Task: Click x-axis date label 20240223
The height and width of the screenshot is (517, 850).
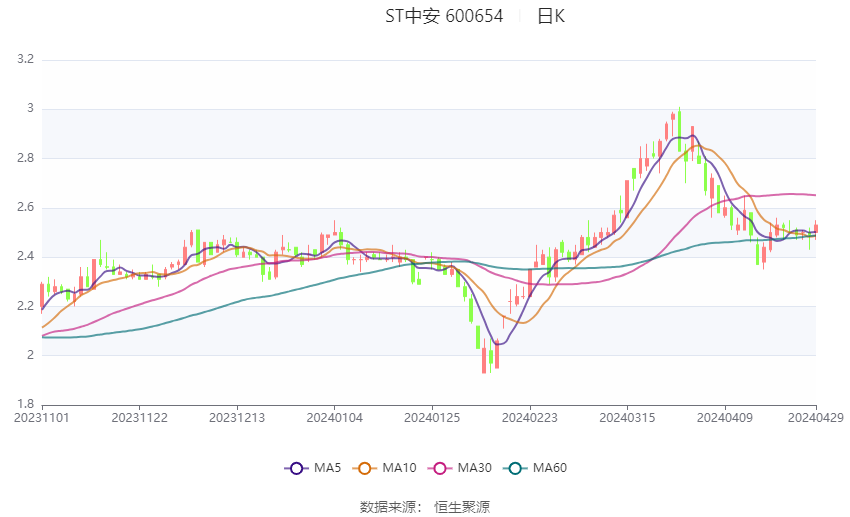Action: click(530, 418)
